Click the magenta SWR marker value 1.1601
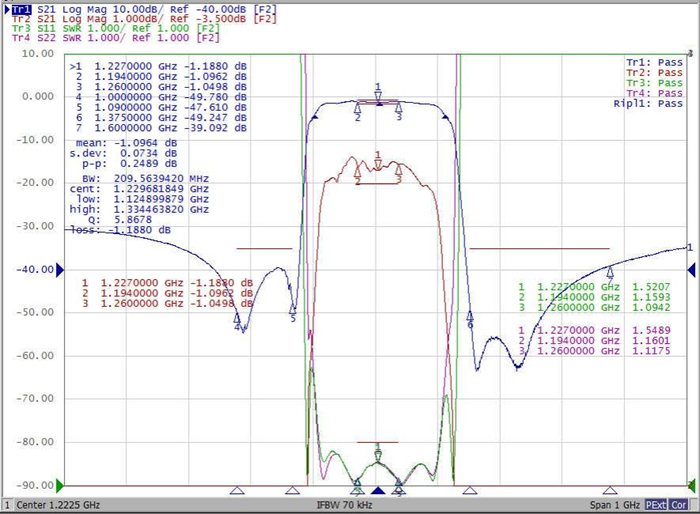Image resolution: width=700 pixels, height=514 pixels. (651, 341)
